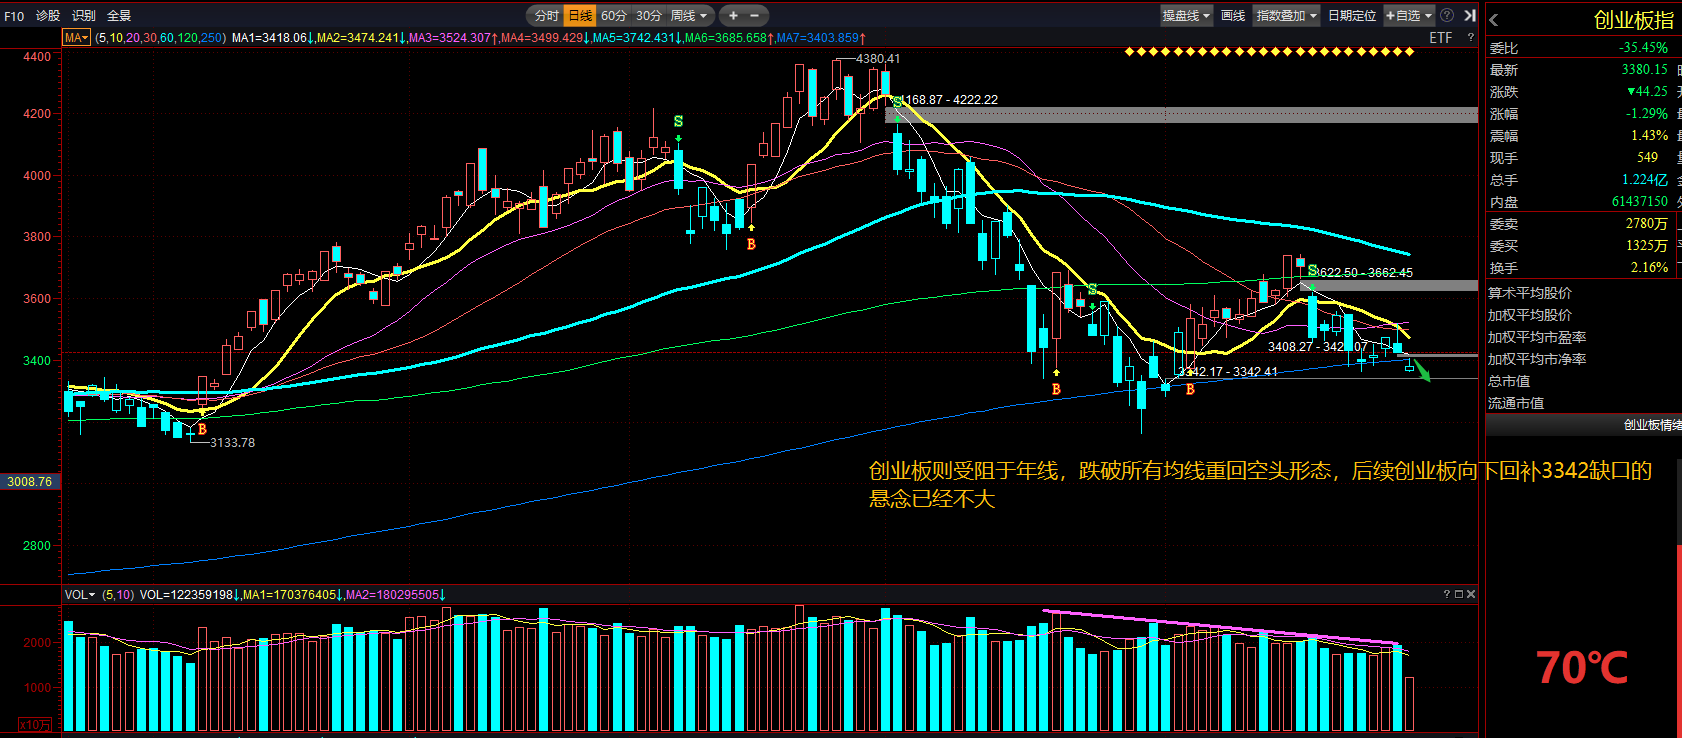Click the 4168.87 - 4222.22 gap label
This screenshot has width=1682, height=738.
pos(950,100)
